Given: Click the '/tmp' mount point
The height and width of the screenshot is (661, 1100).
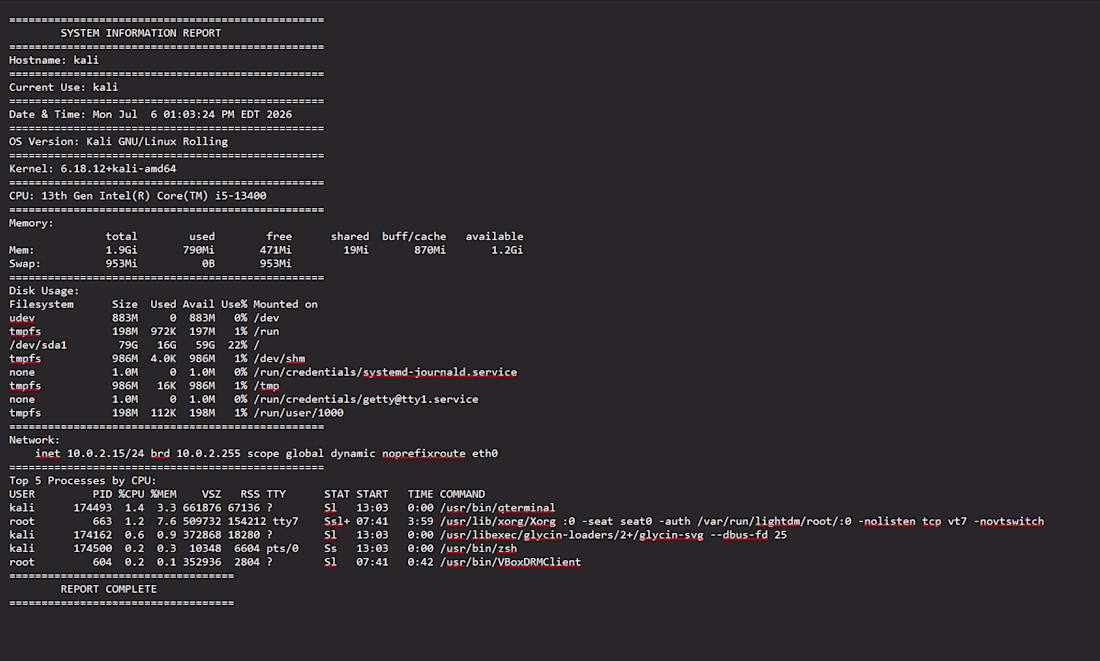Looking at the screenshot, I should [x=266, y=386].
